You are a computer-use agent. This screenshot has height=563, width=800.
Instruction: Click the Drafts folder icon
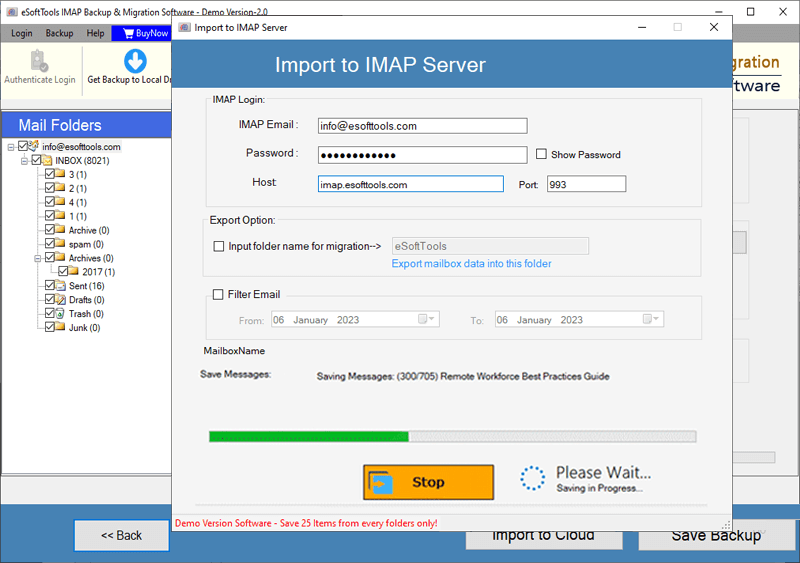61,299
